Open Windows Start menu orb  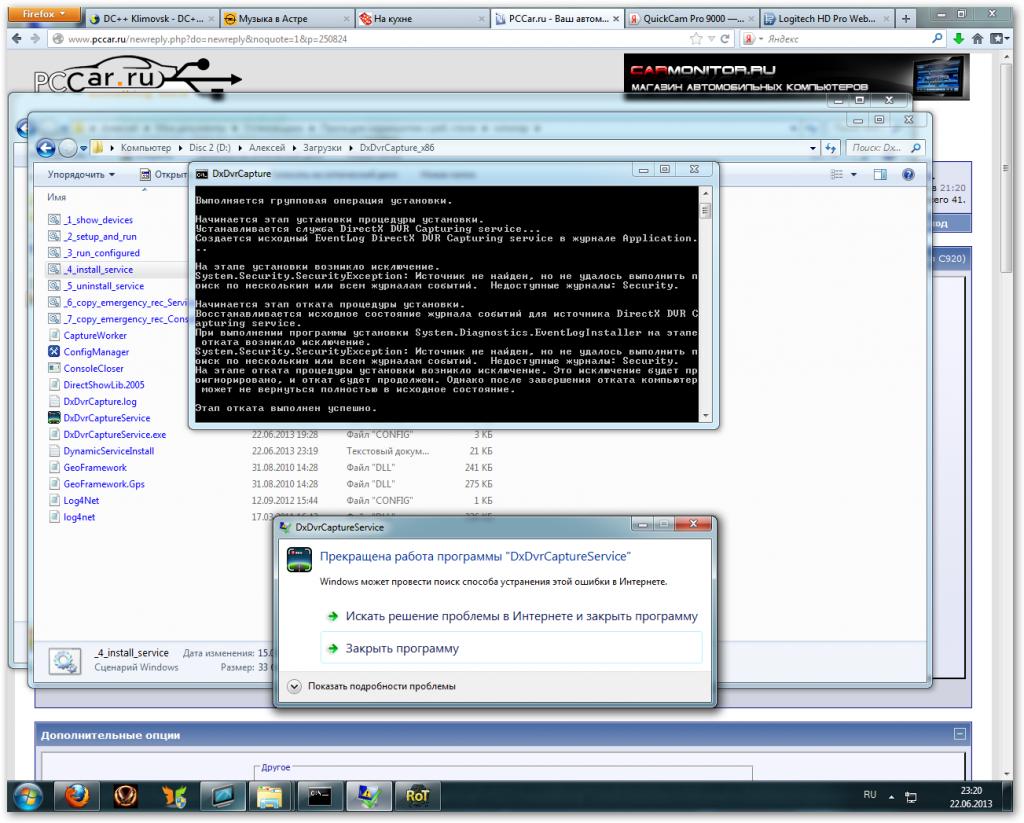tap(27, 796)
